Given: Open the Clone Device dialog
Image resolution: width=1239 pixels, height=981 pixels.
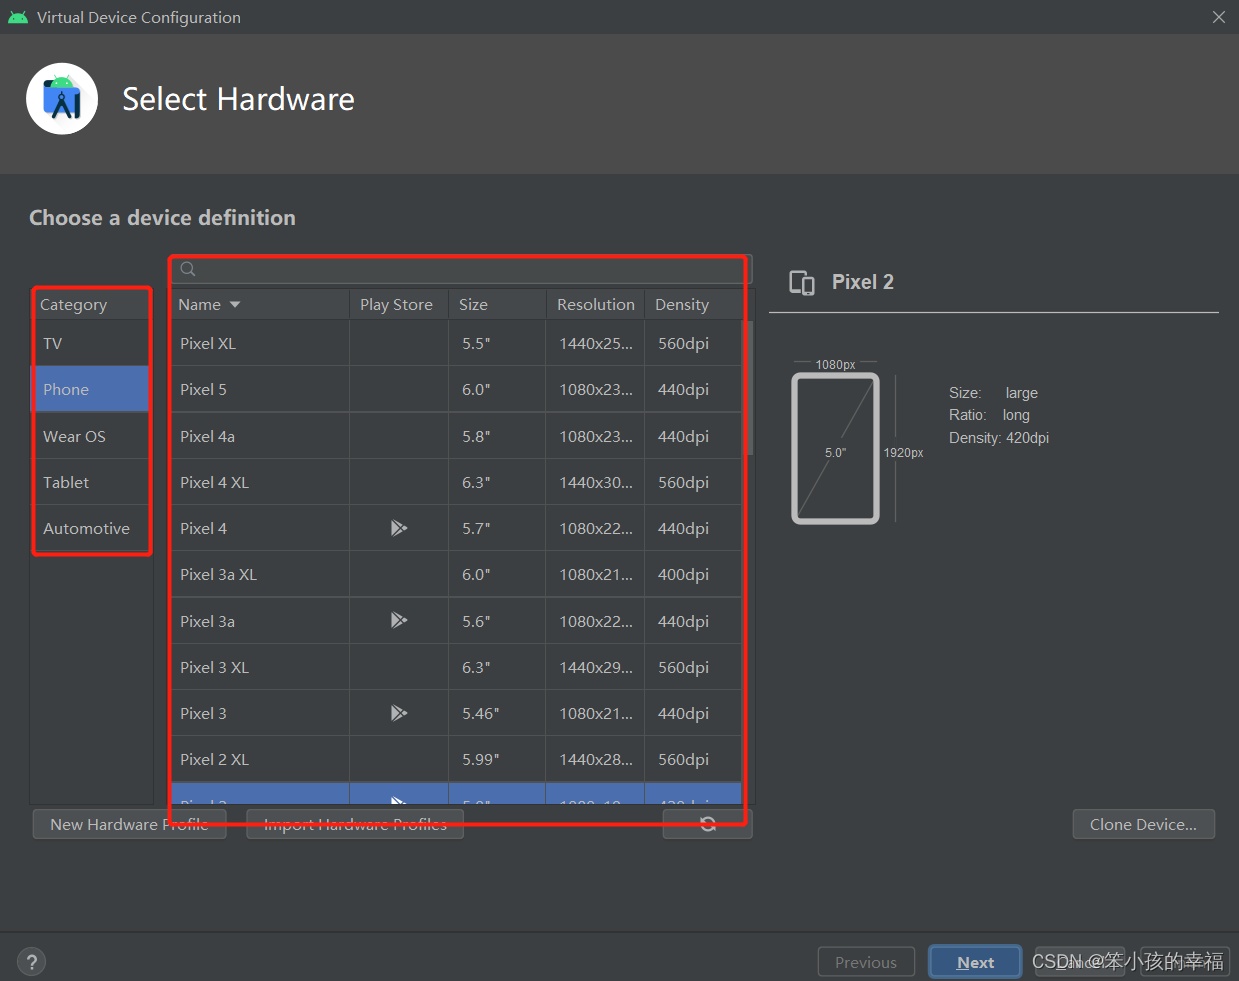Looking at the screenshot, I should click(x=1143, y=824).
